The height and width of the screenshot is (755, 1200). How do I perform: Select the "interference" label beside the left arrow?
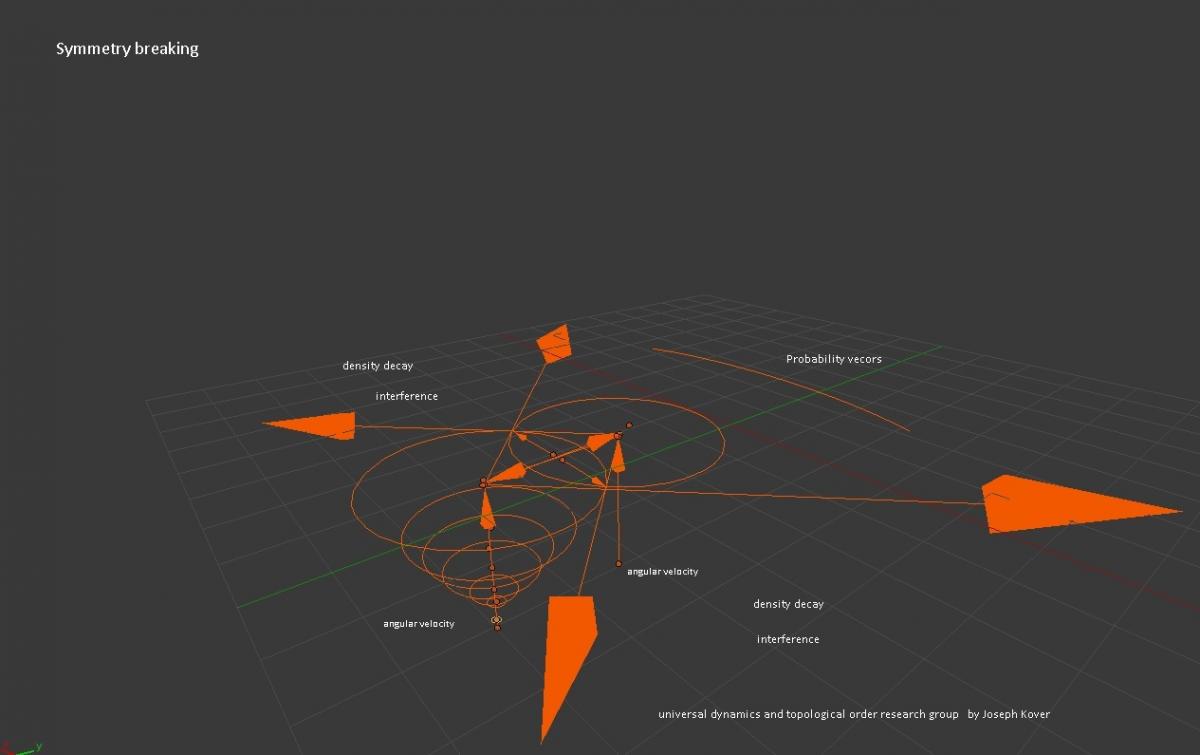click(406, 396)
